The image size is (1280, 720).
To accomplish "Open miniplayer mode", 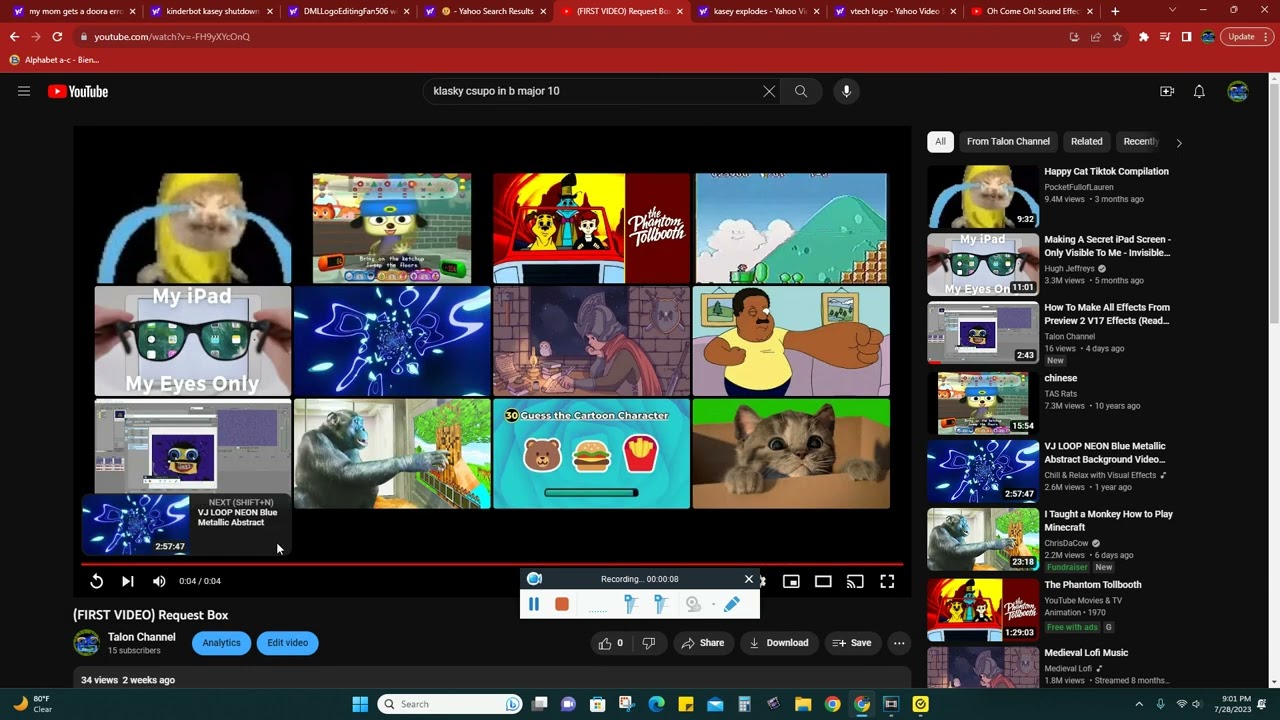I will [x=791, y=581].
